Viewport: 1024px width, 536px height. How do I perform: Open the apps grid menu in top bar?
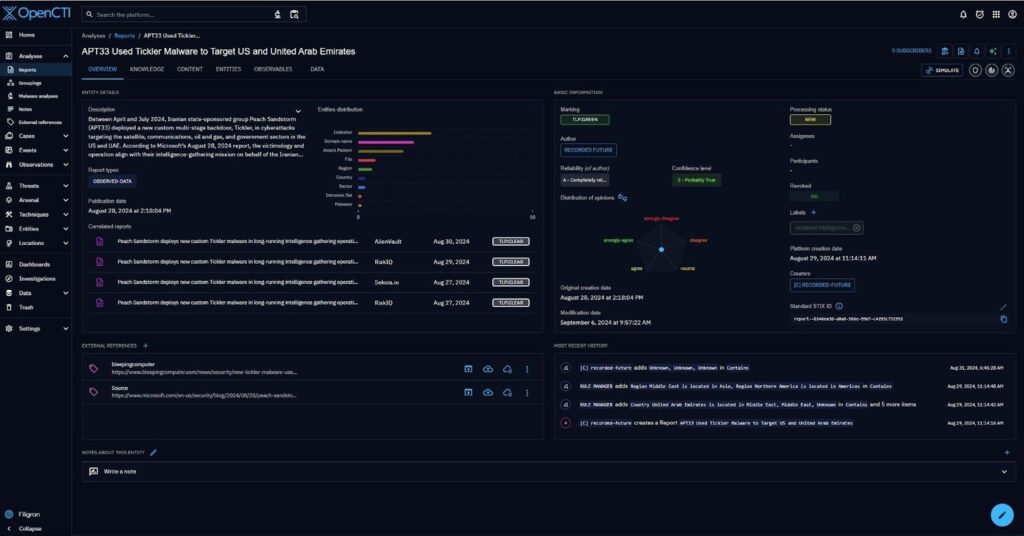coord(995,14)
